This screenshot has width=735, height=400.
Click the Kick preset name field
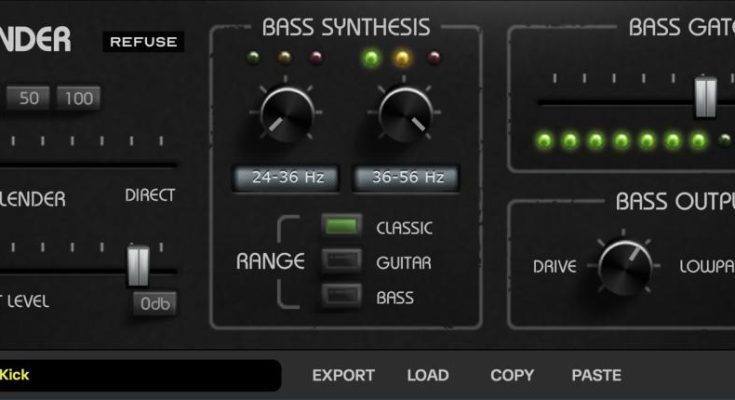click(x=140, y=376)
